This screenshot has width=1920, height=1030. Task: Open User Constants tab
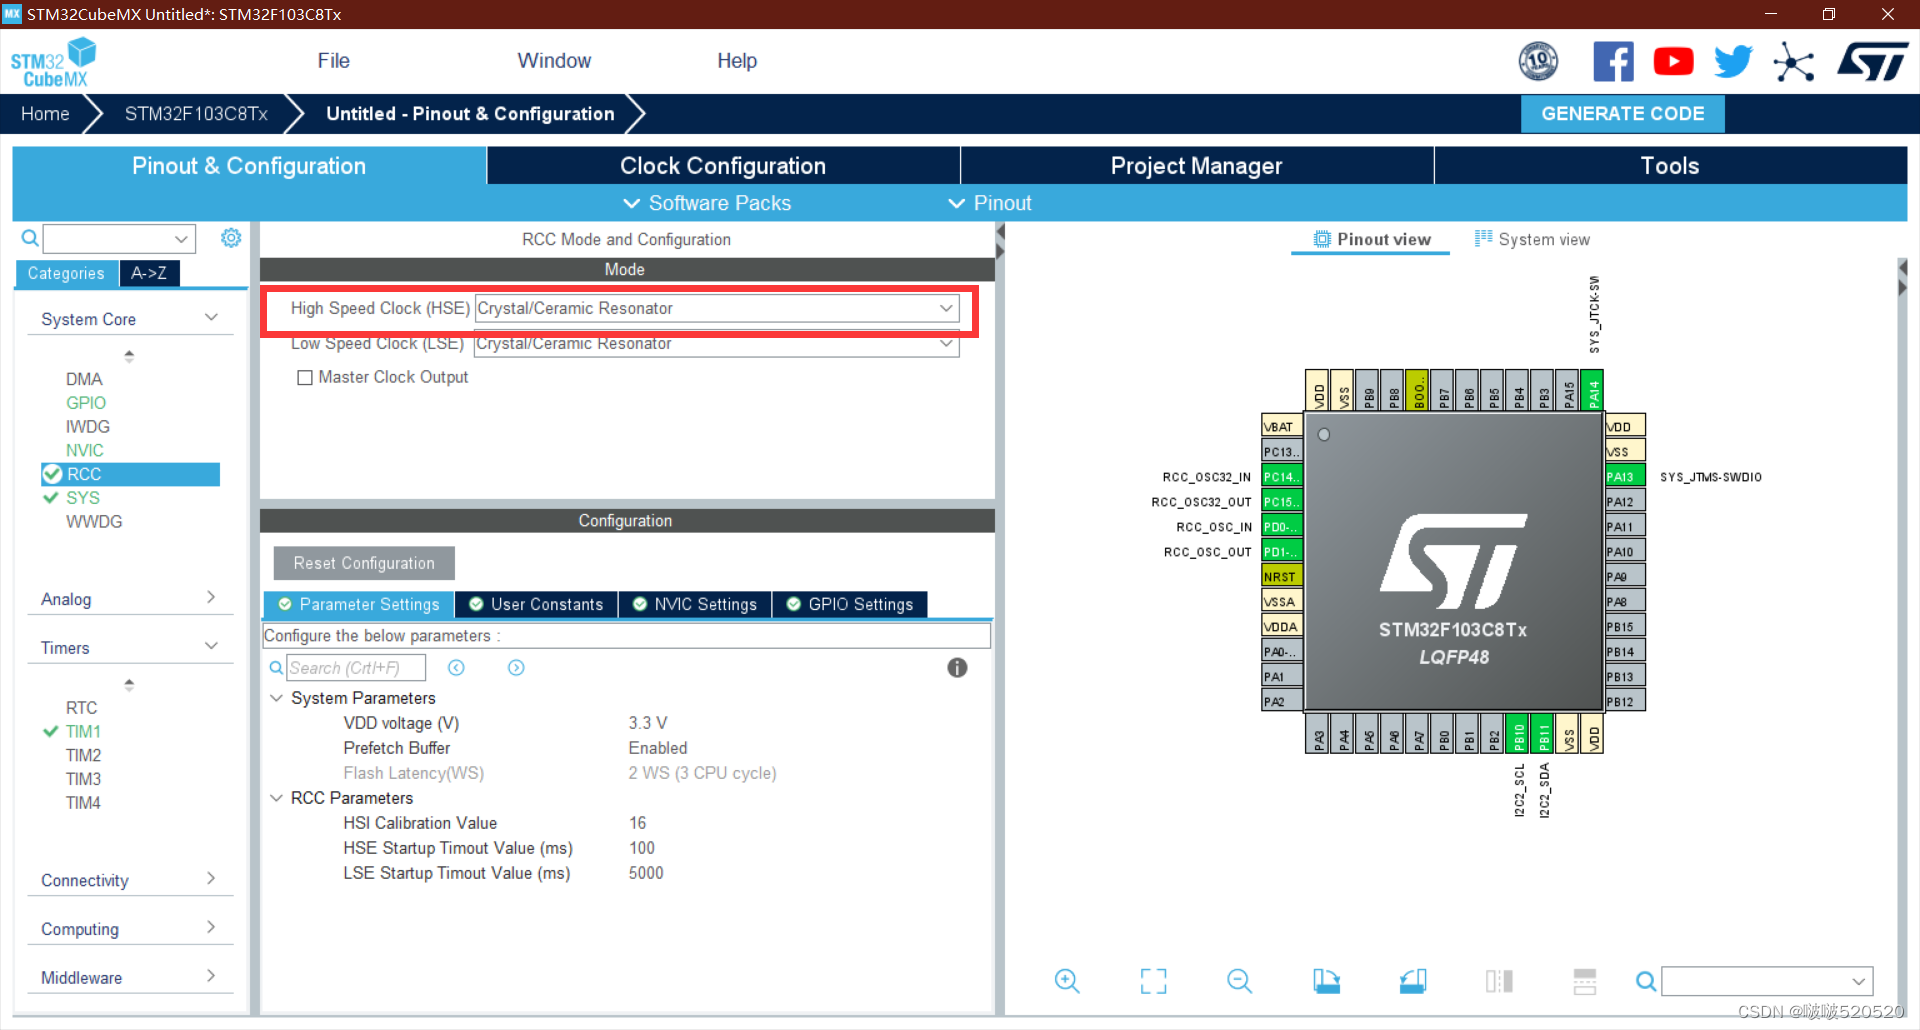click(x=536, y=605)
